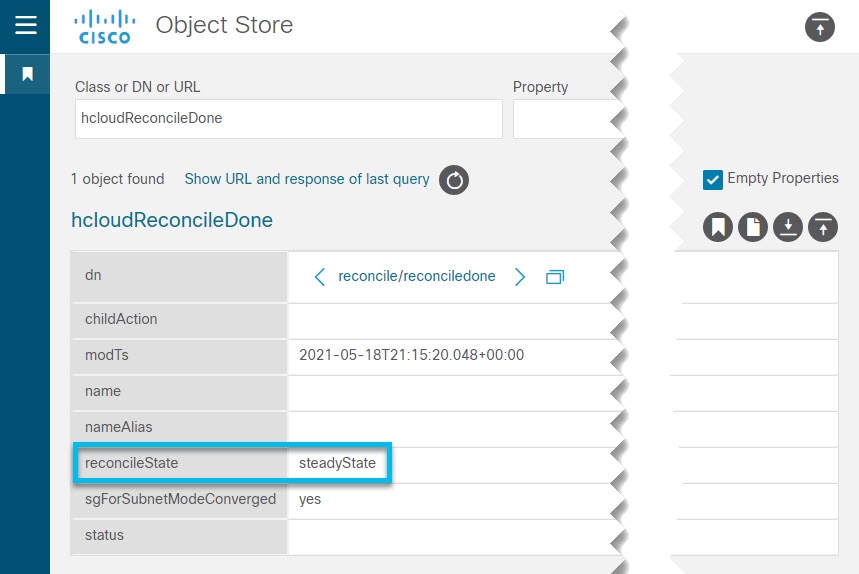Open the reconcile/reconciledone dn link
The width and height of the screenshot is (859, 574).
417,276
